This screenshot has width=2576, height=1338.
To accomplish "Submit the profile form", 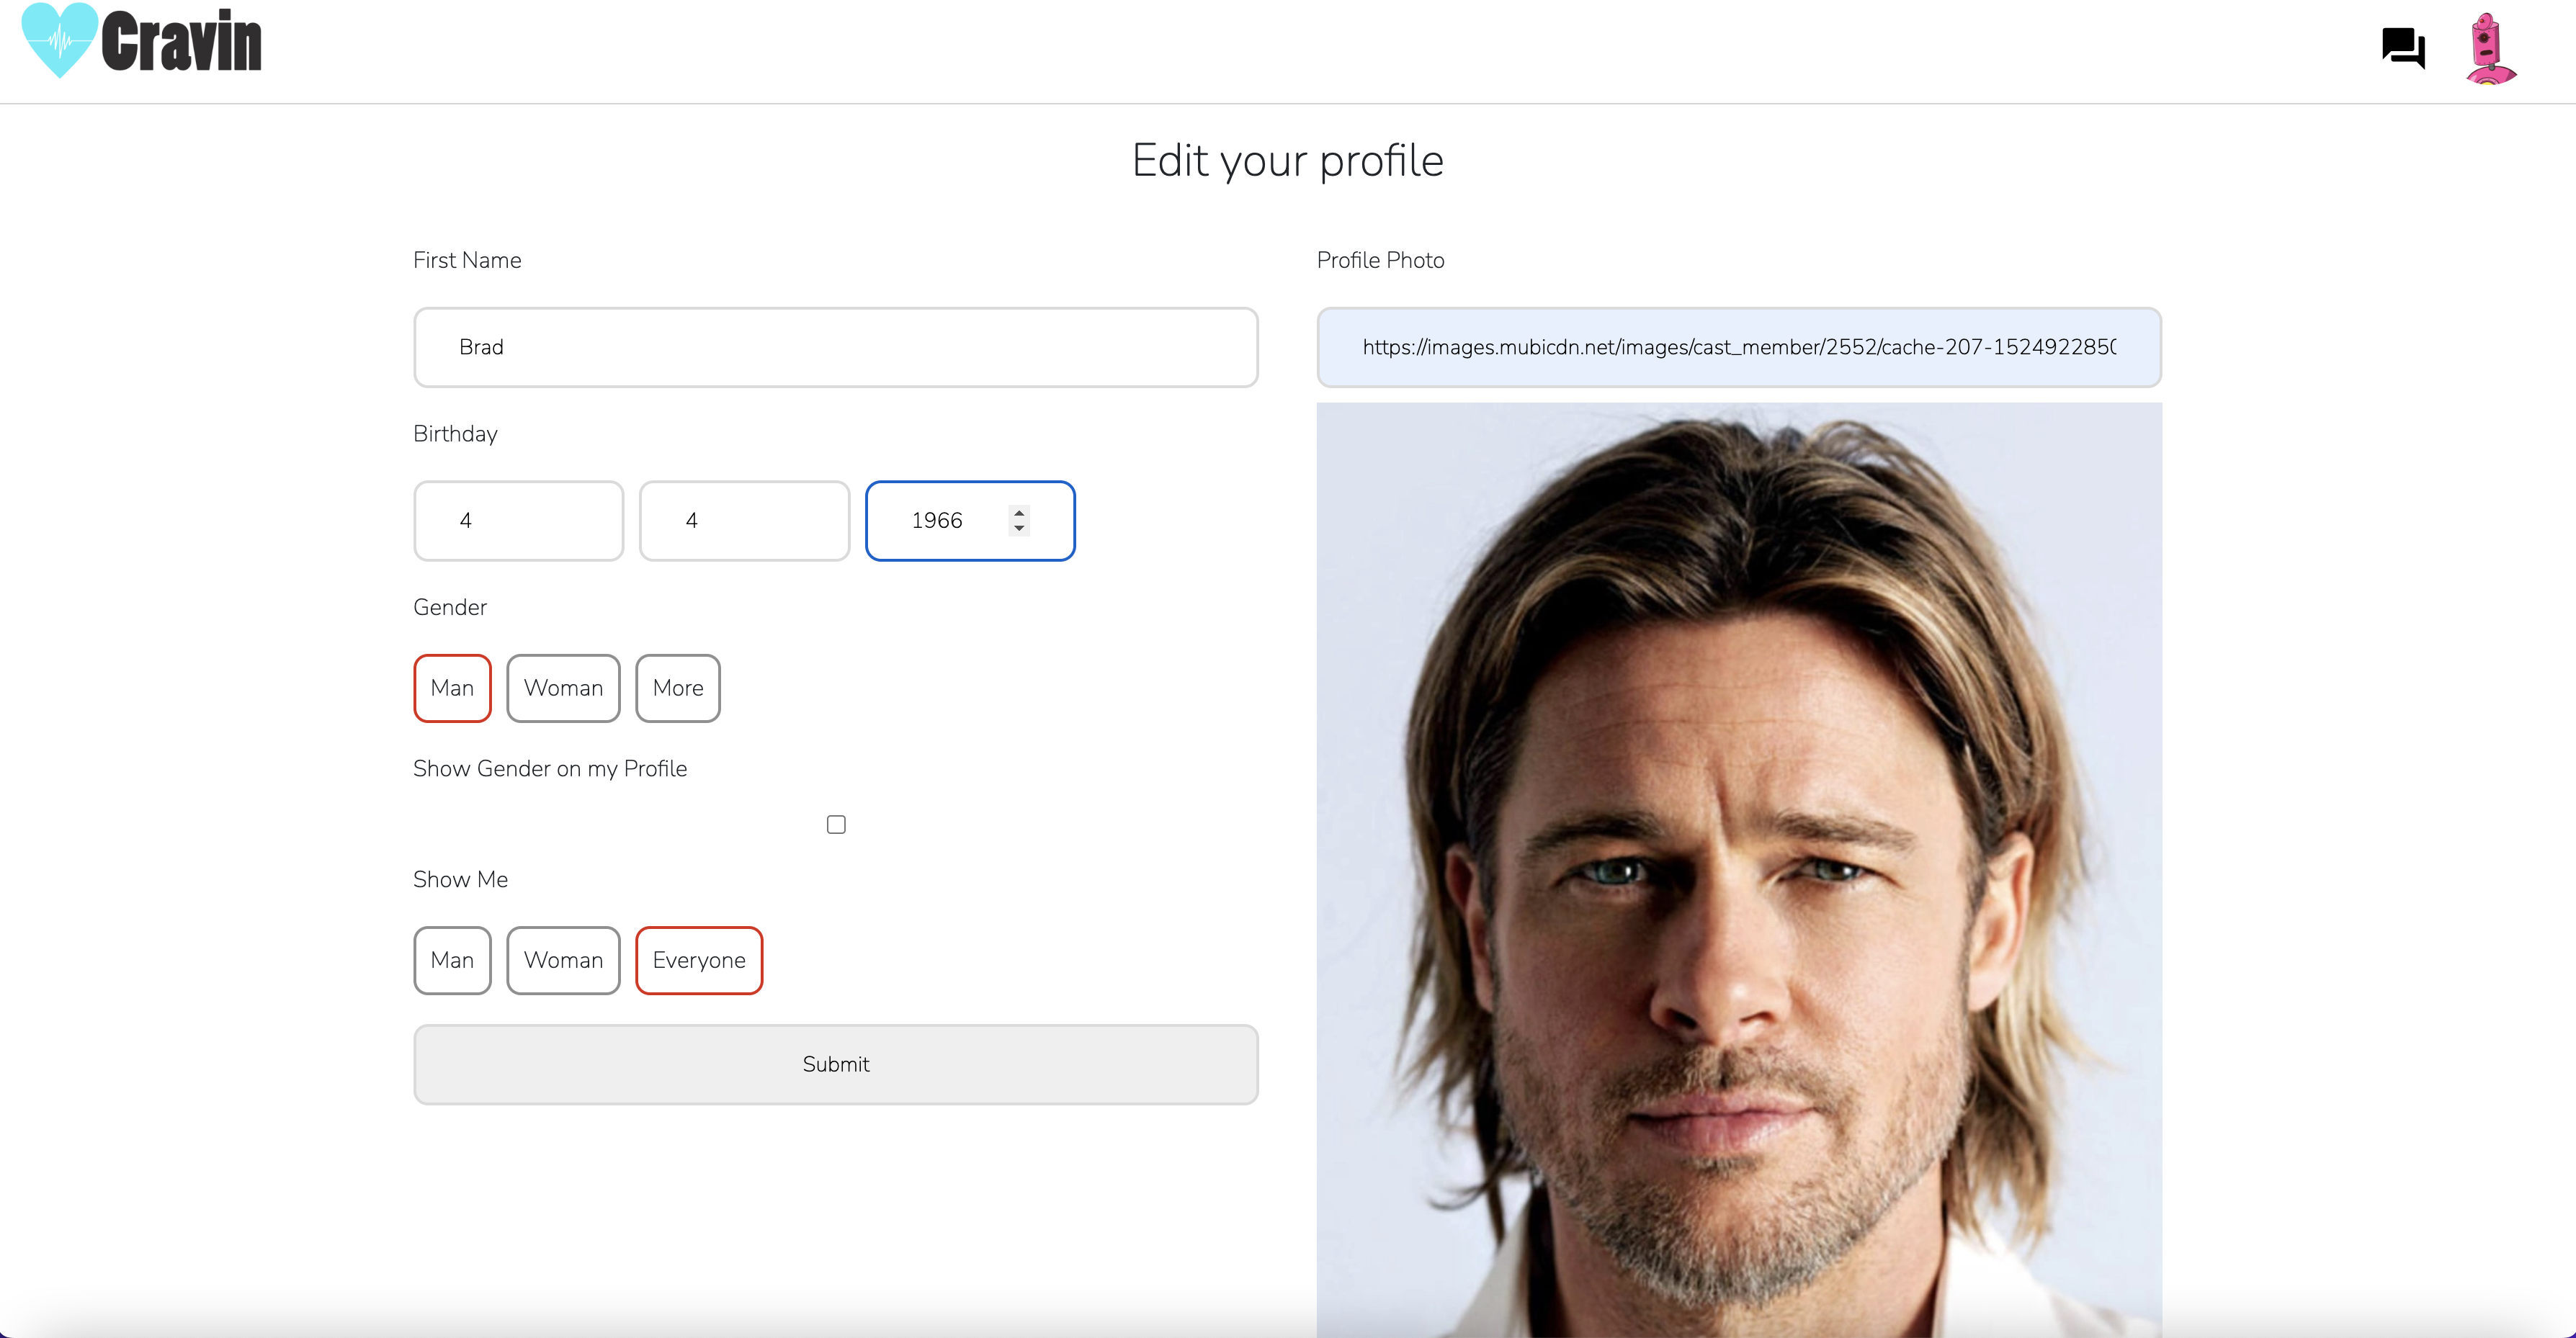I will 836,1064.
